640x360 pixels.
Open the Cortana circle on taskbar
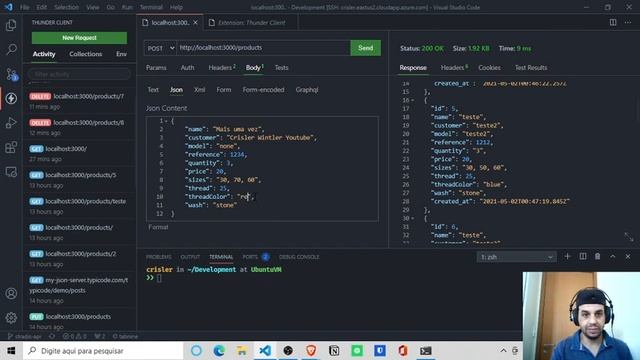point(196,350)
